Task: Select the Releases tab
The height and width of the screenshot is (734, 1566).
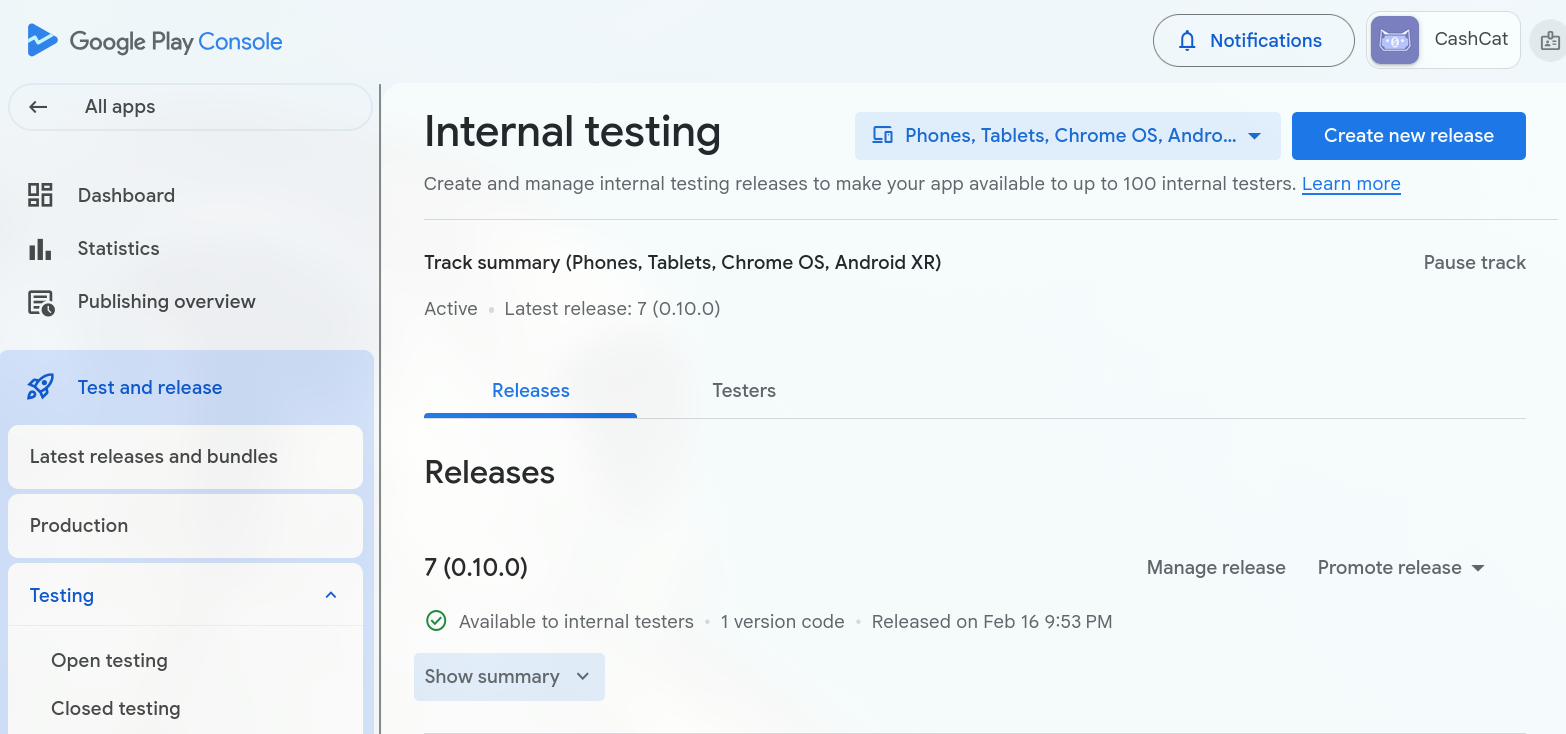Action: [x=530, y=390]
